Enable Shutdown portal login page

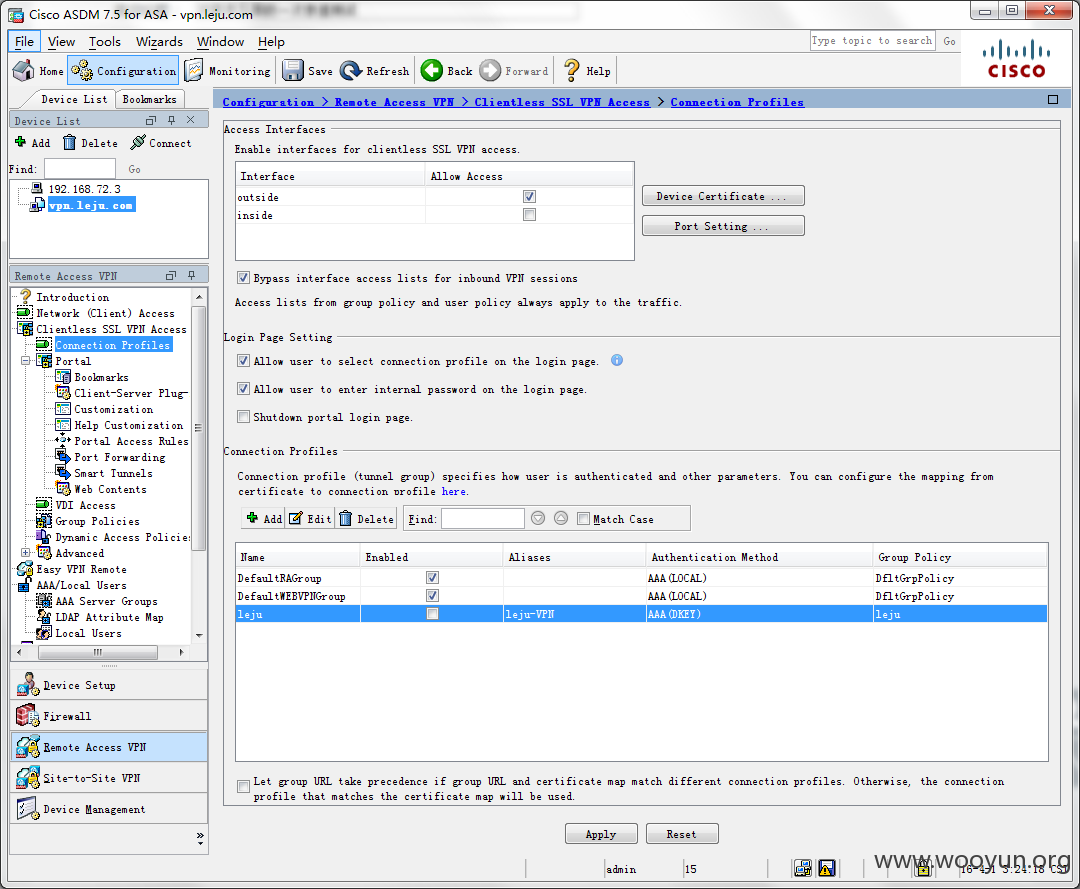[243, 417]
